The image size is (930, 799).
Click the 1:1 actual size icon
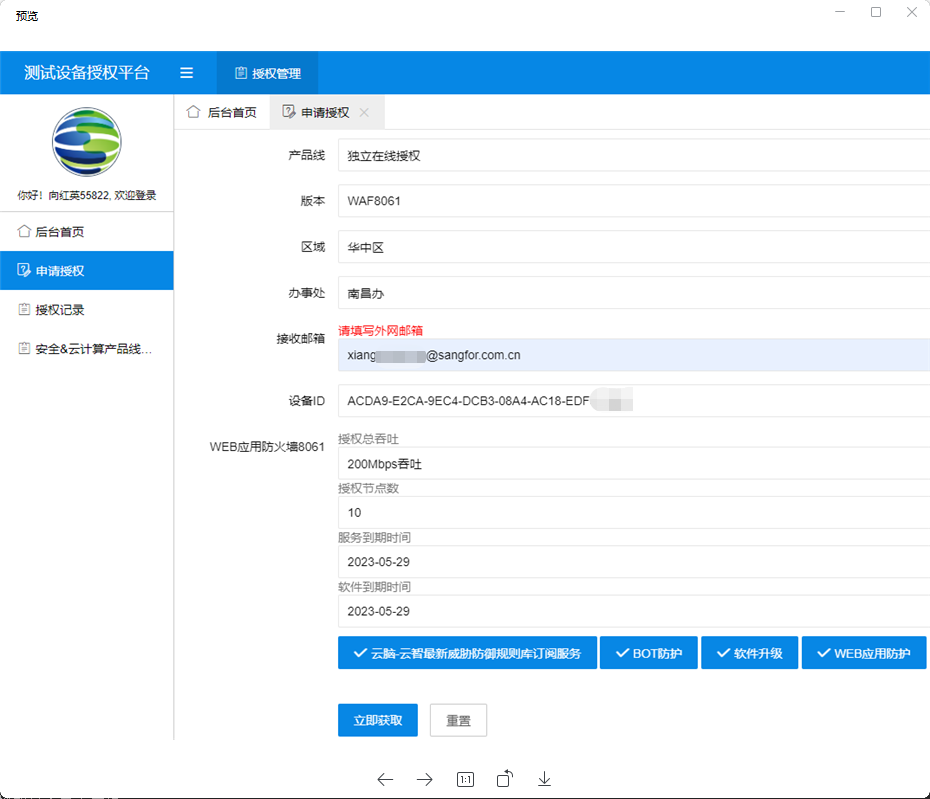click(x=465, y=780)
